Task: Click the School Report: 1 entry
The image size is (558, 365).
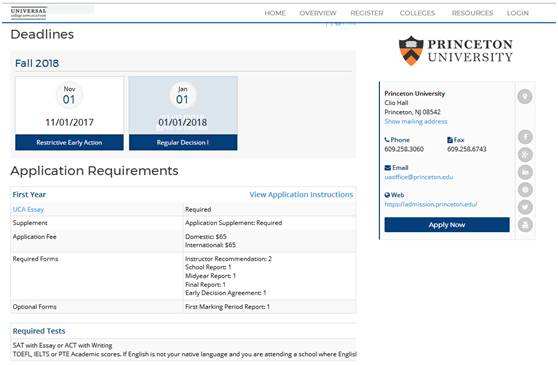Action: click(208, 267)
